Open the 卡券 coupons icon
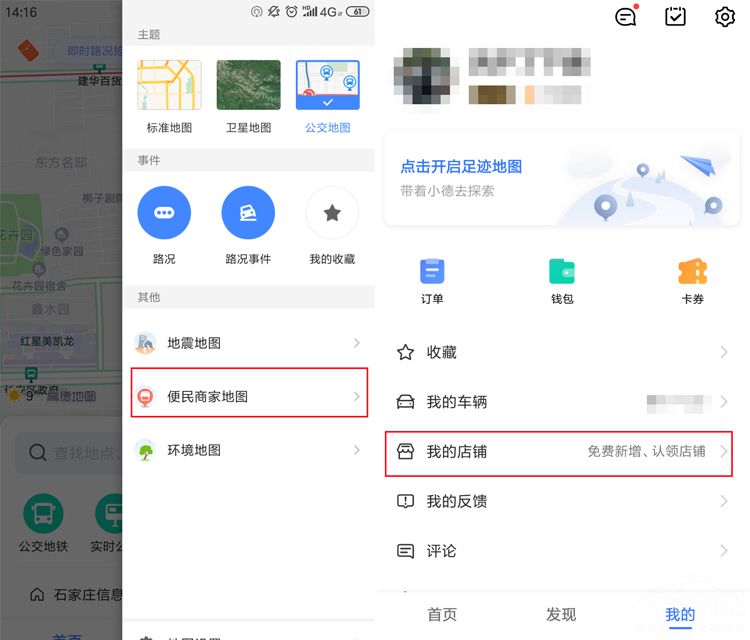Viewport: 750px width, 640px height. (x=692, y=272)
